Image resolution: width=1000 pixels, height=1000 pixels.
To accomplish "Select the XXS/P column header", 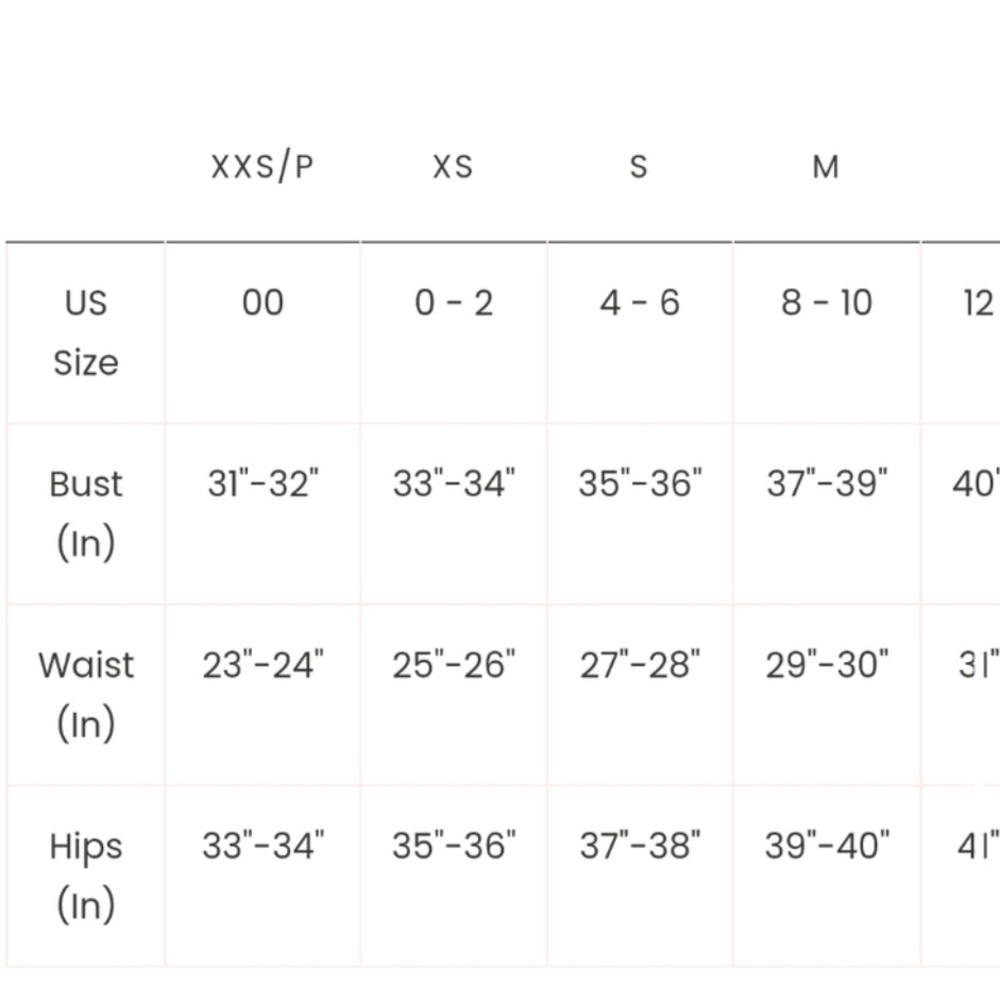I will pos(262,166).
